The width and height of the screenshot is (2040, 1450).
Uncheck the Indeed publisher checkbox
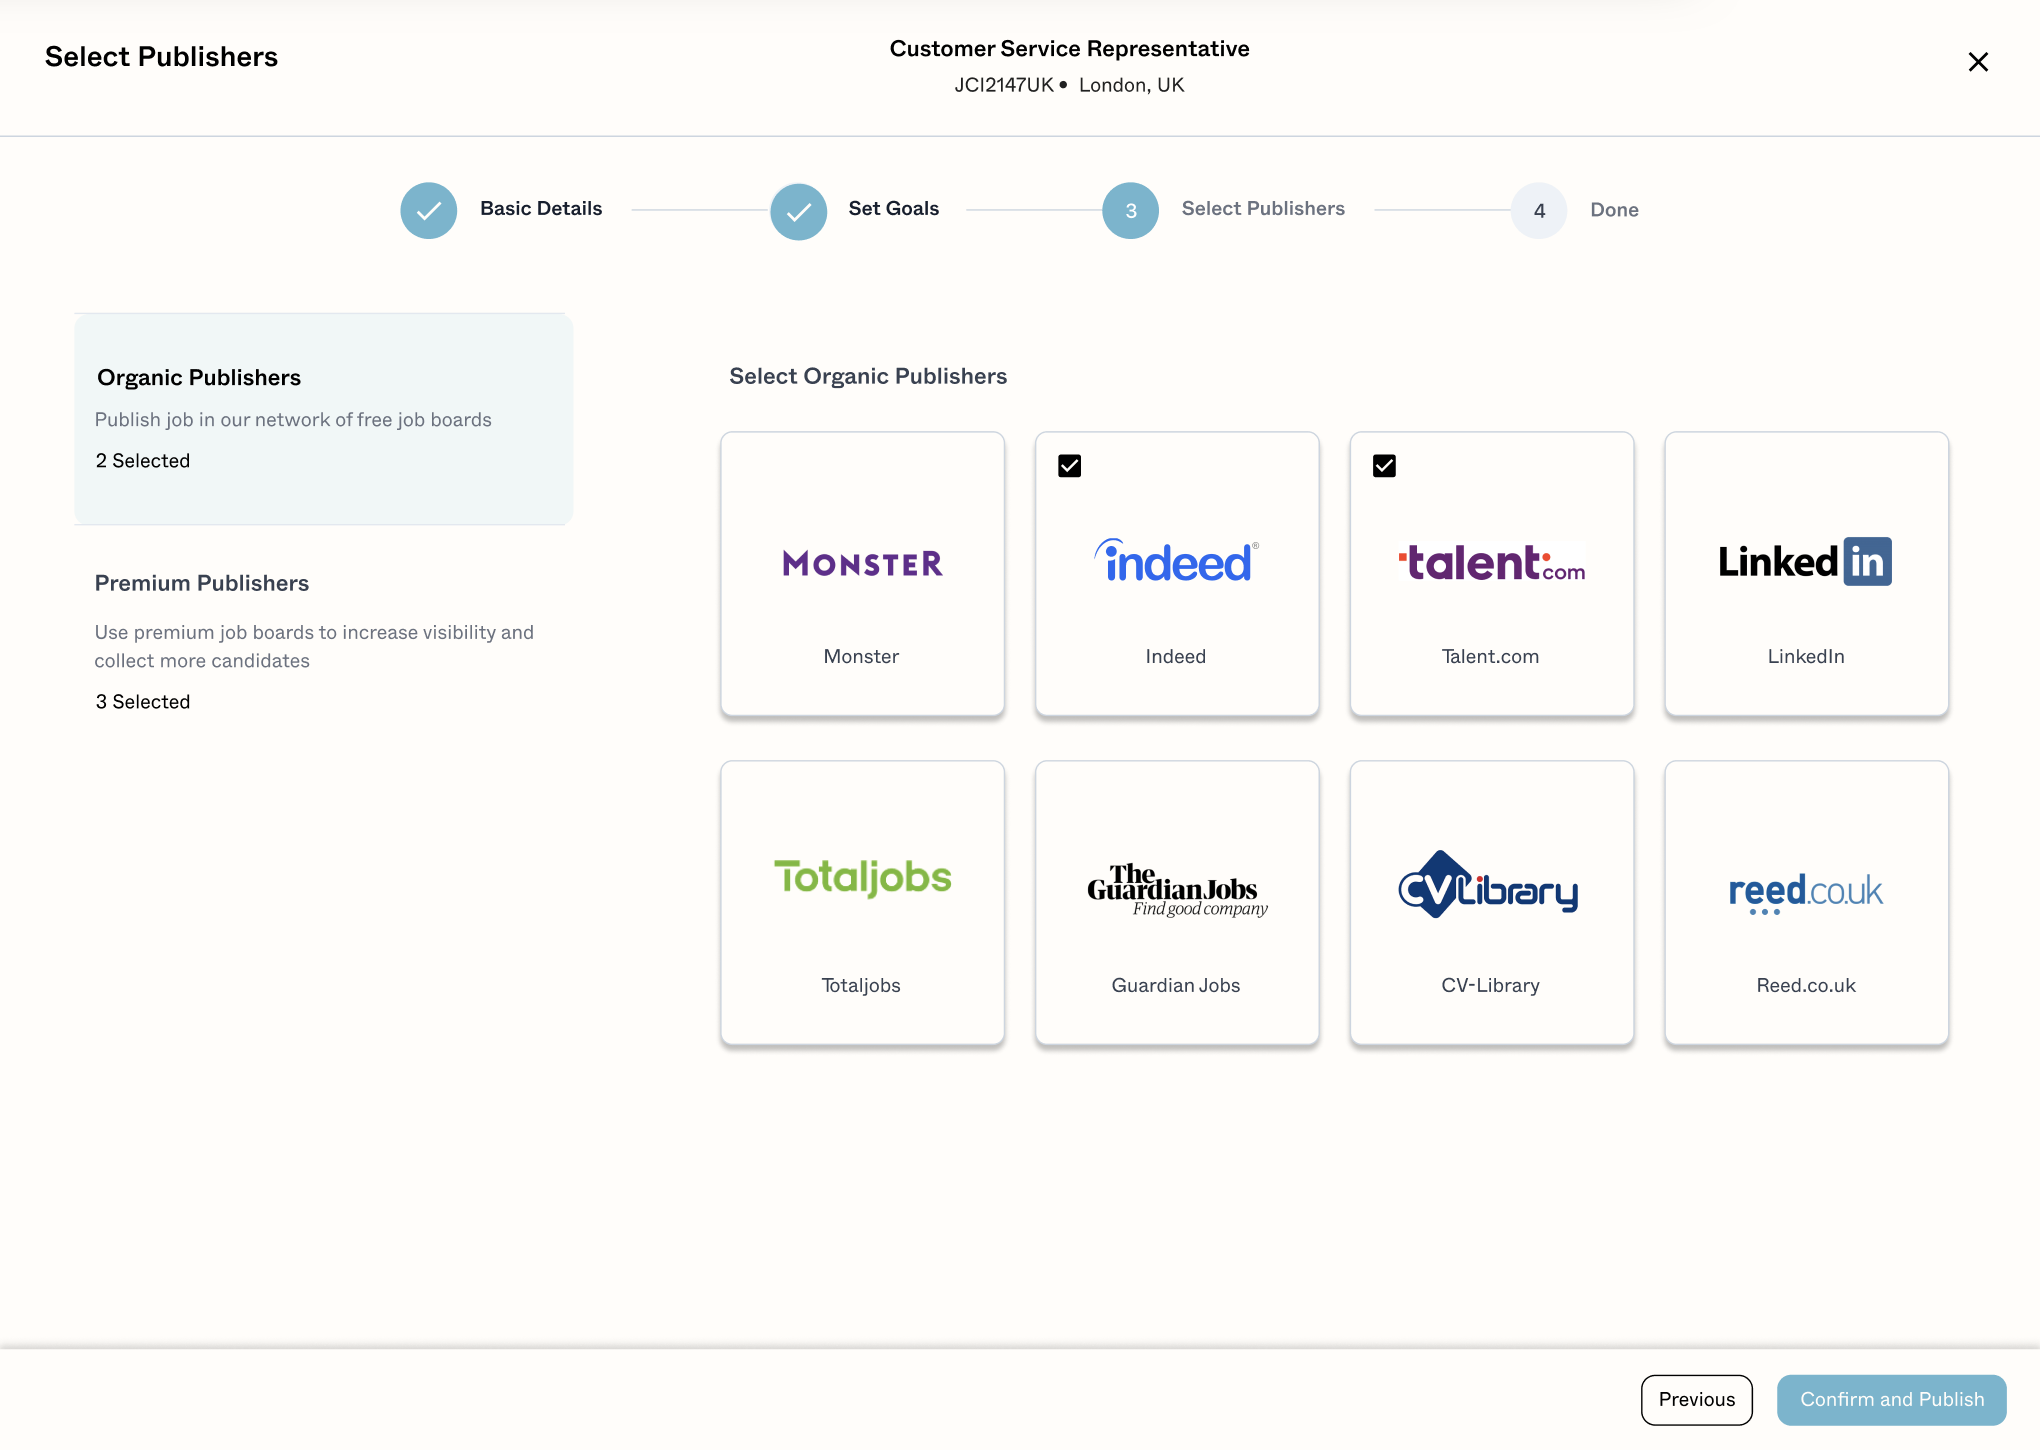(1070, 466)
